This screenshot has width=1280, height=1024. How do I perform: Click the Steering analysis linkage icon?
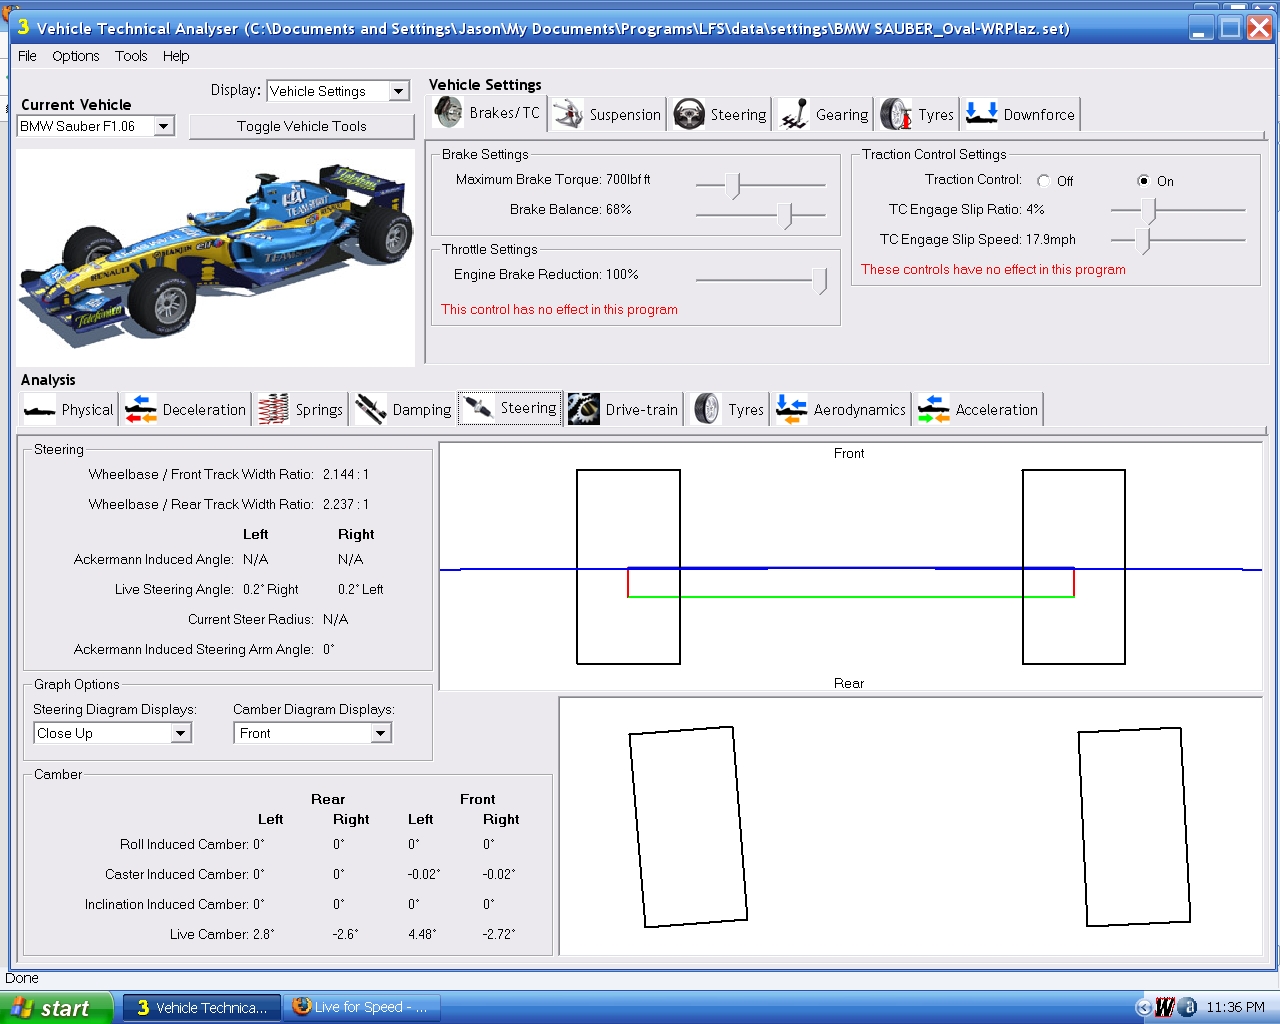click(x=478, y=408)
